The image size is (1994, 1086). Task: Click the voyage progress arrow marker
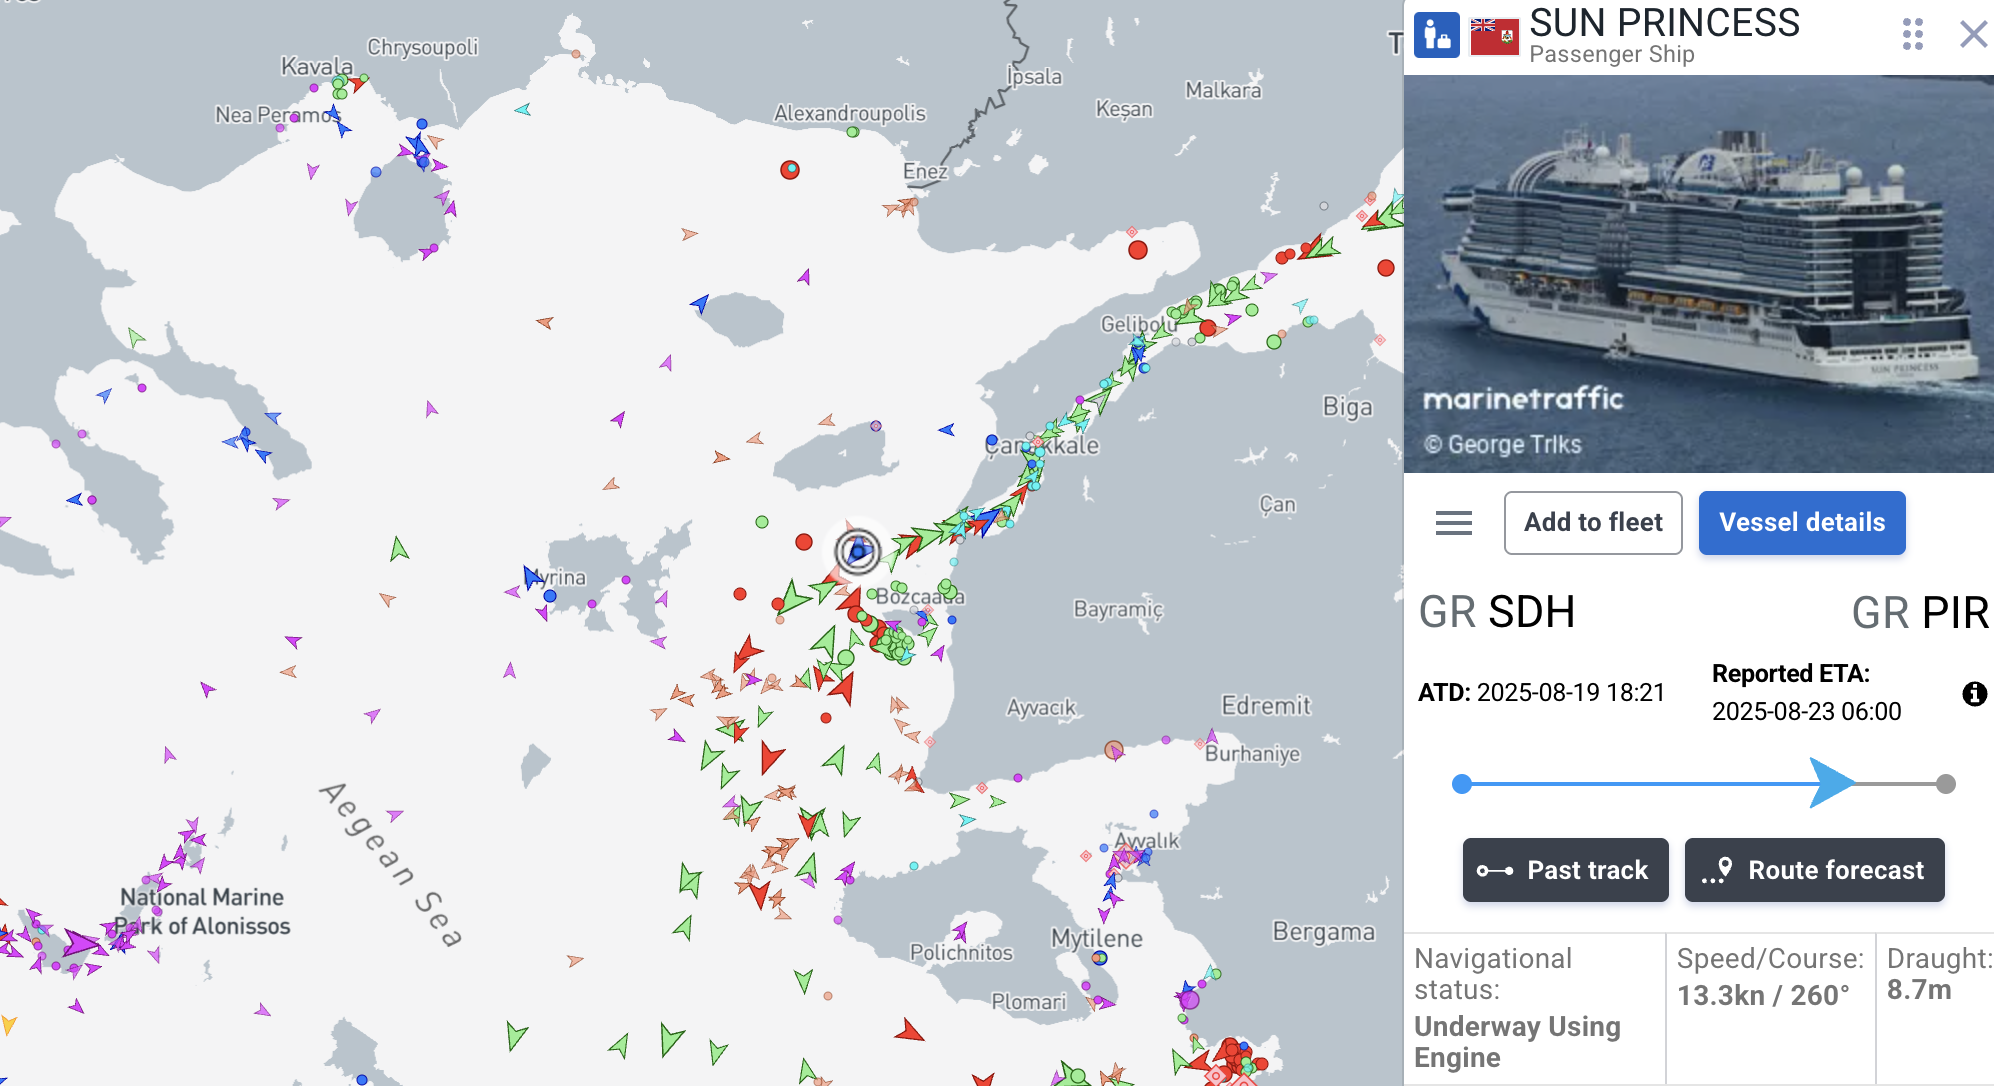[x=1832, y=783]
